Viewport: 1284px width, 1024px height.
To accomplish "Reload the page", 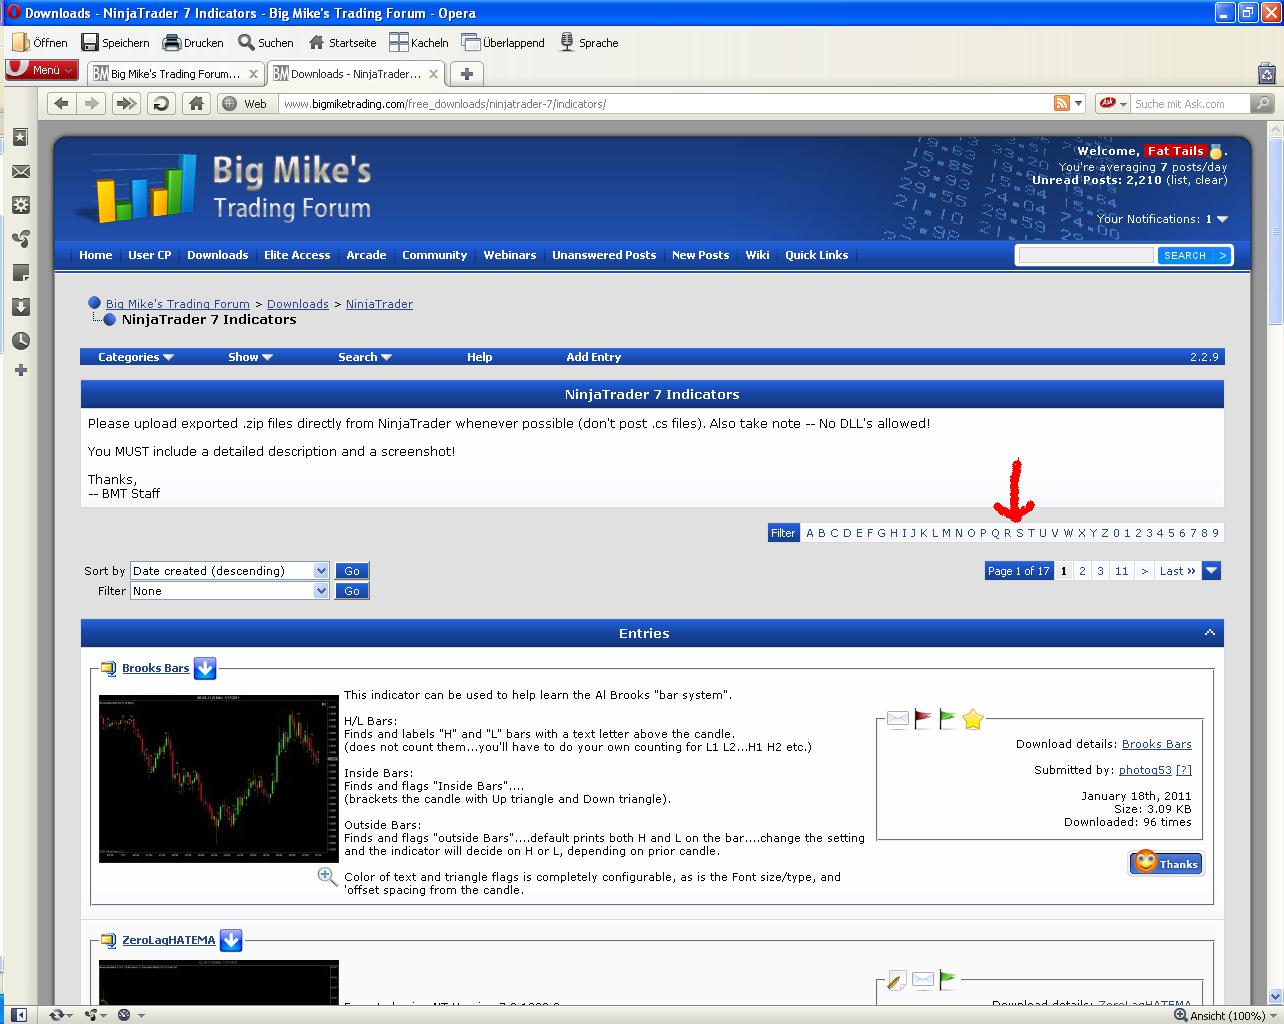I will 160,103.
